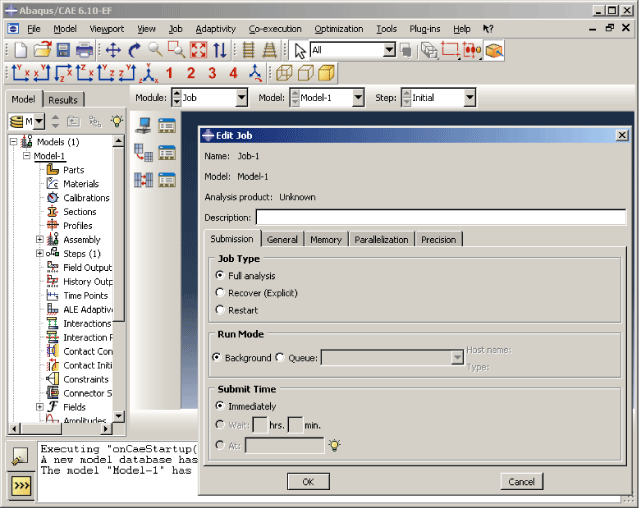639x508 pixels.
Task: Open Create Adaptivity Process icon
Action: pyautogui.click(x=143, y=153)
